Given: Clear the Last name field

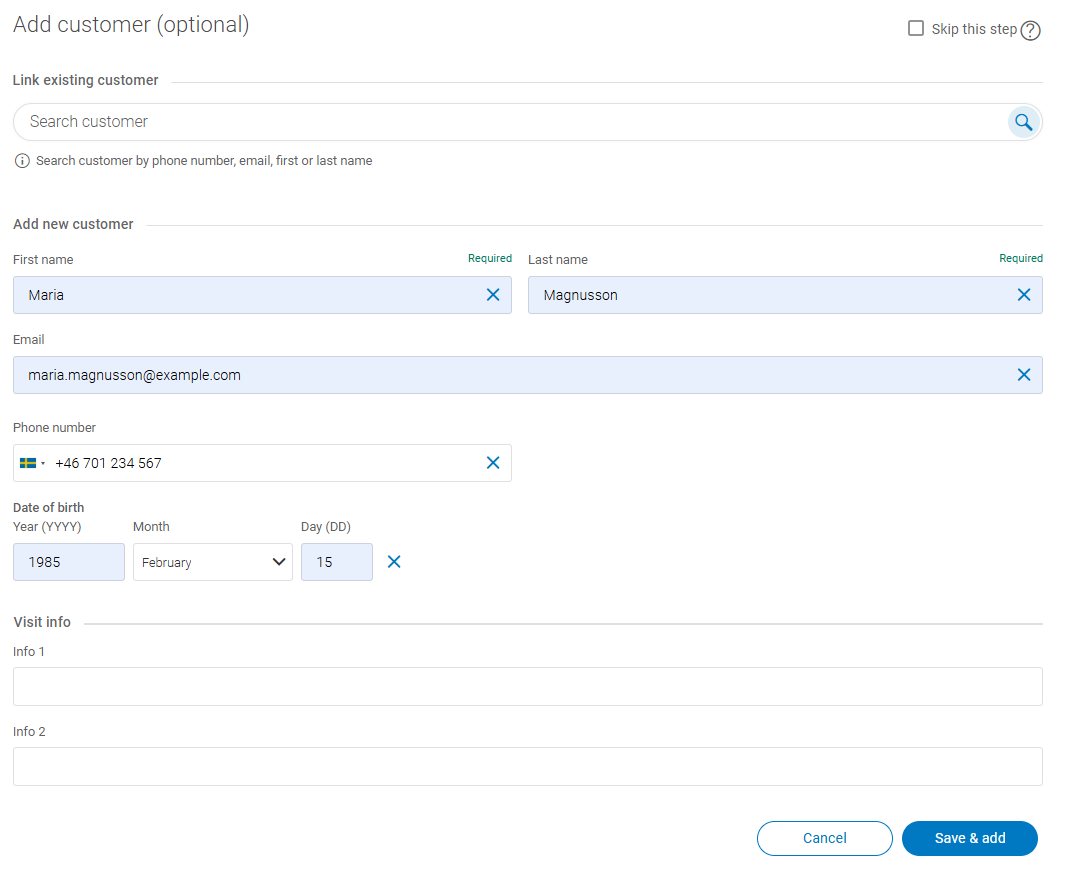Looking at the screenshot, I should point(1024,295).
